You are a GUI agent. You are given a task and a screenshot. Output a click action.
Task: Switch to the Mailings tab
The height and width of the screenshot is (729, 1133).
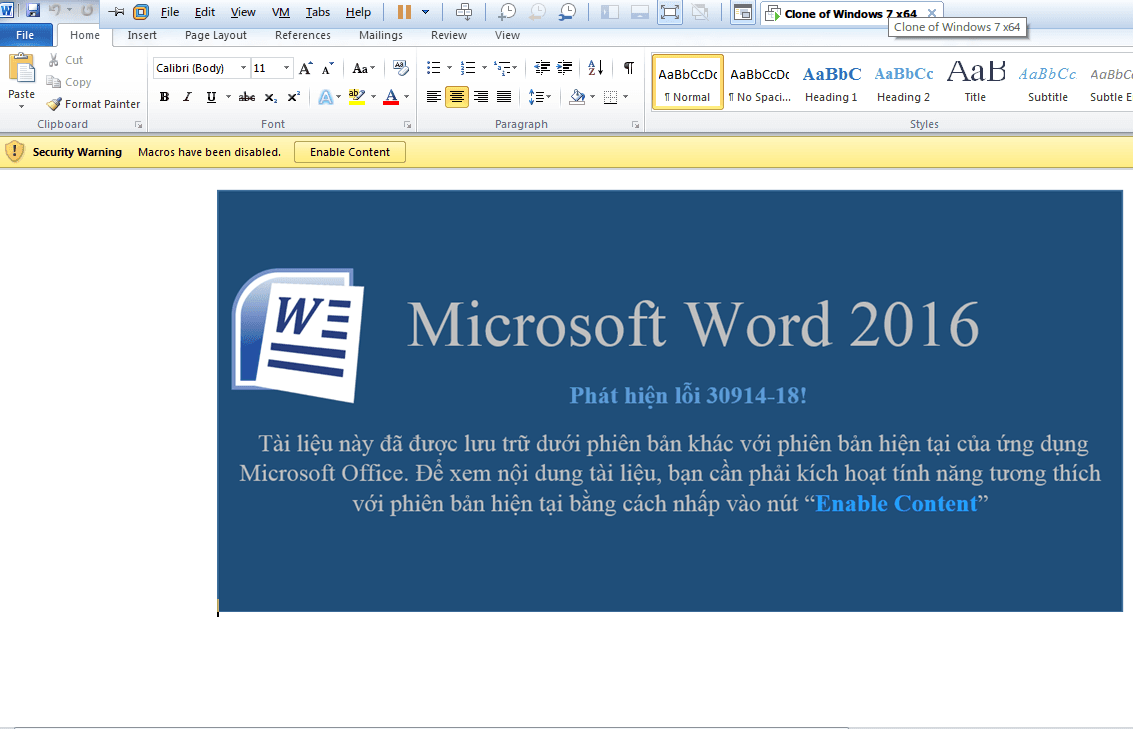tap(381, 35)
